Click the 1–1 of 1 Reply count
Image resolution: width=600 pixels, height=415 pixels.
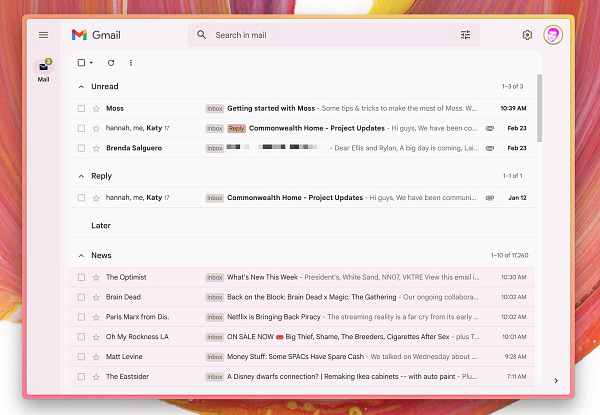pos(513,176)
